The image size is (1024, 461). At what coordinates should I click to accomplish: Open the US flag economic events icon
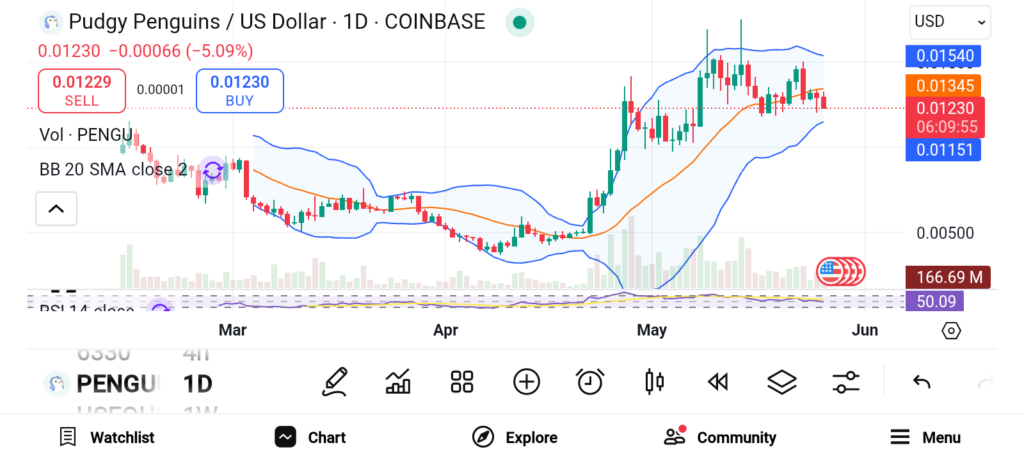(x=830, y=271)
